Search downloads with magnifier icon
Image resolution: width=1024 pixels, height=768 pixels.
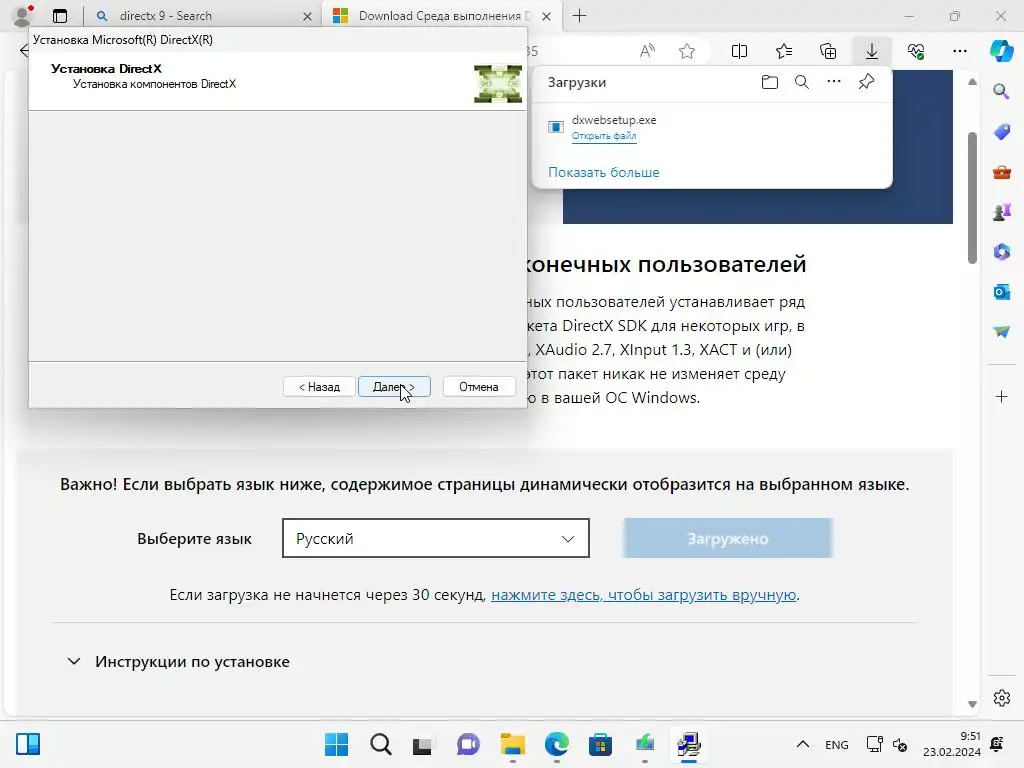(x=802, y=82)
